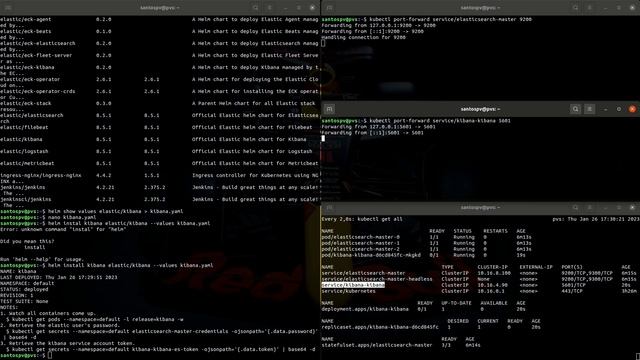Screen dimensions: 640x360
Task: Open the hamburger menu in the elasticsearch port-forward terminal
Action: 589,7
